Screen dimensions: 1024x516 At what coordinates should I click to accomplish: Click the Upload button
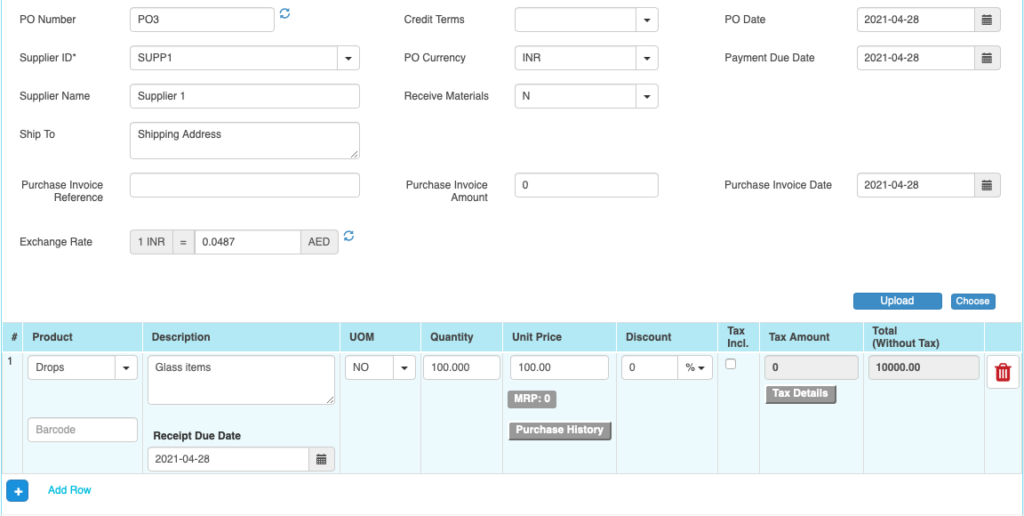pyautogui.click(x=897, y=301)
